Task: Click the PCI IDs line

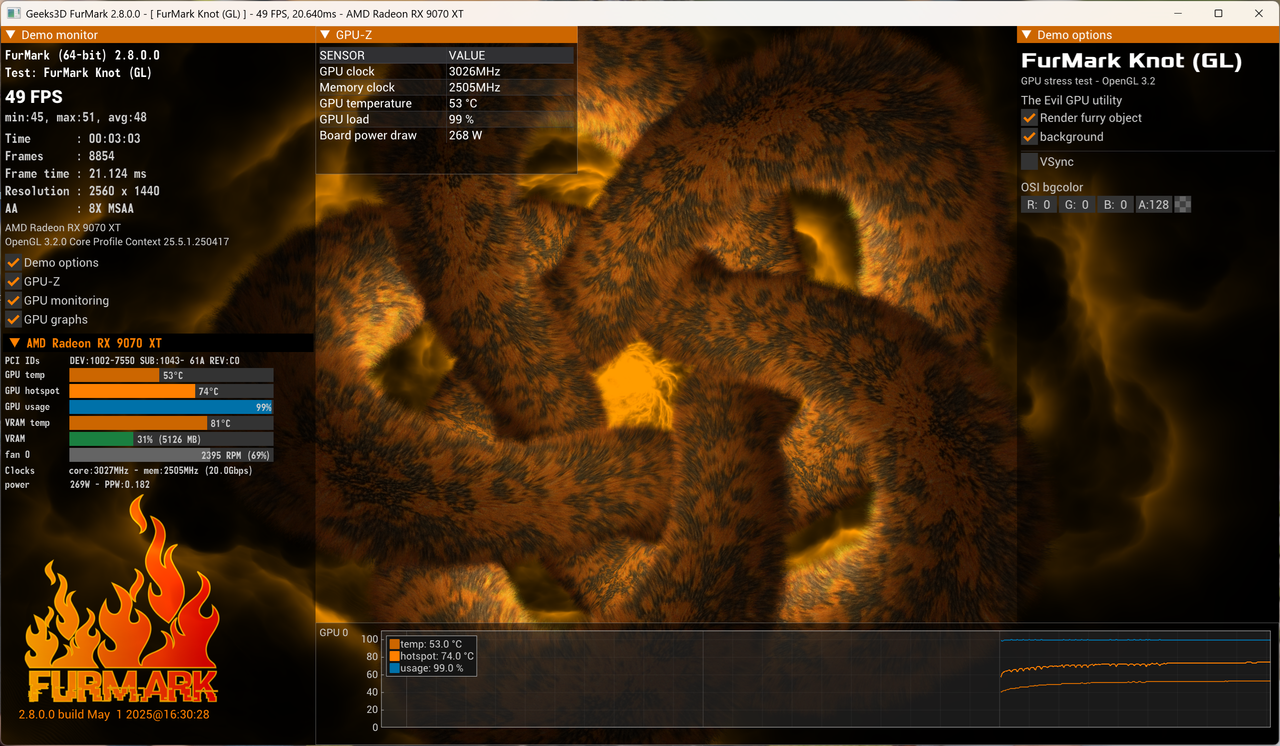Action: (122, 361)
